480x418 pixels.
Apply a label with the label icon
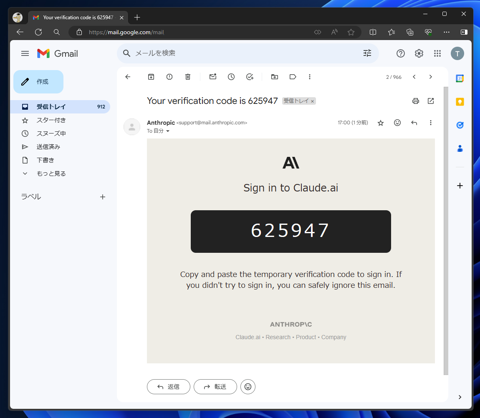(x=293, y=77)
